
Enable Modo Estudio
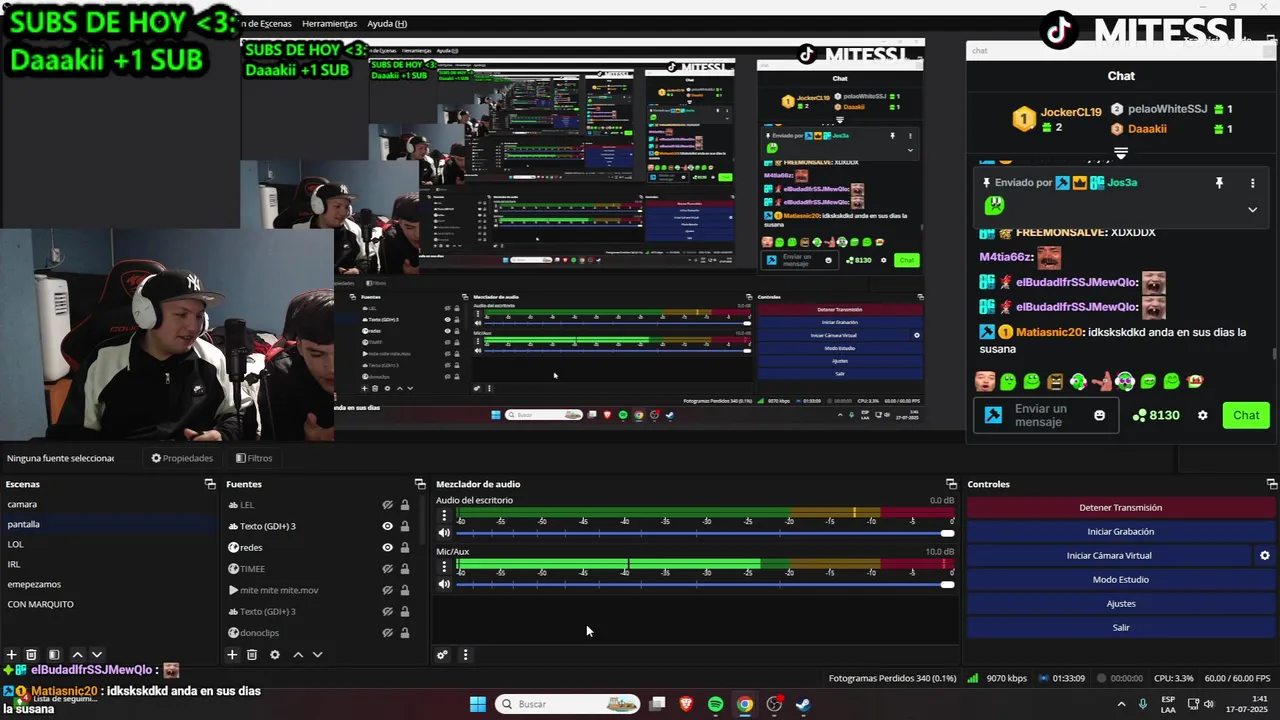(1121, 579)
